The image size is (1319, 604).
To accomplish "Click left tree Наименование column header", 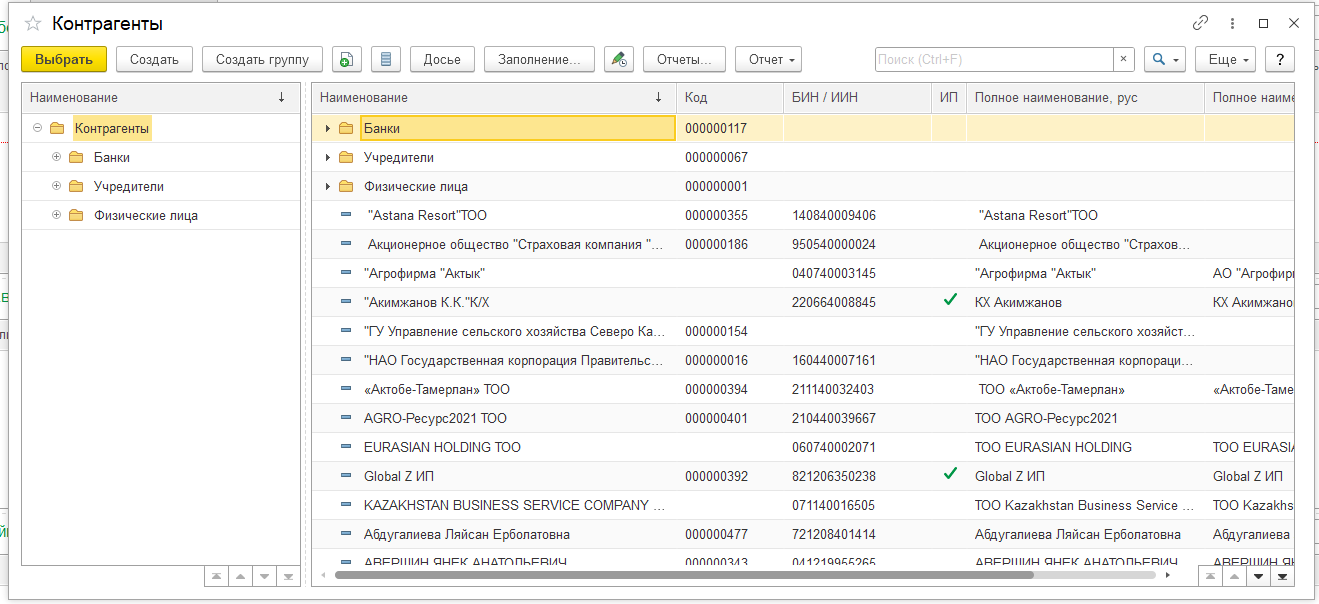I will tap(161, 97).
